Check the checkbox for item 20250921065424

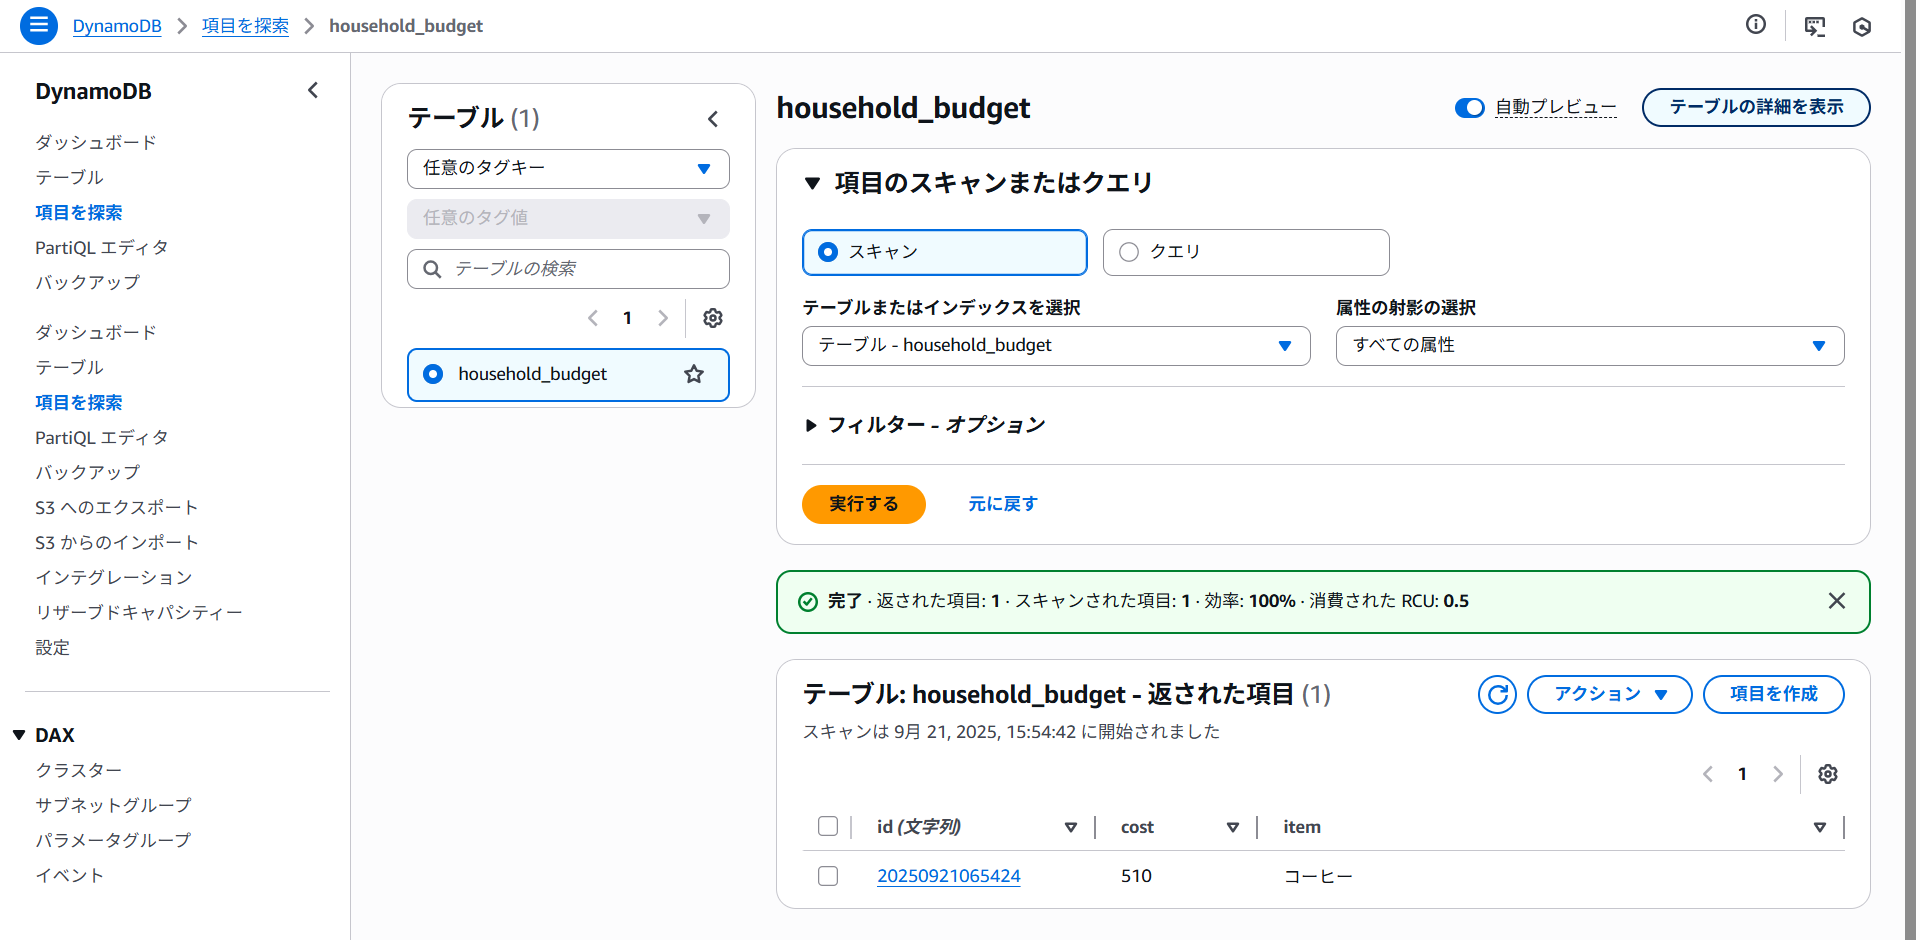(828, 876)
